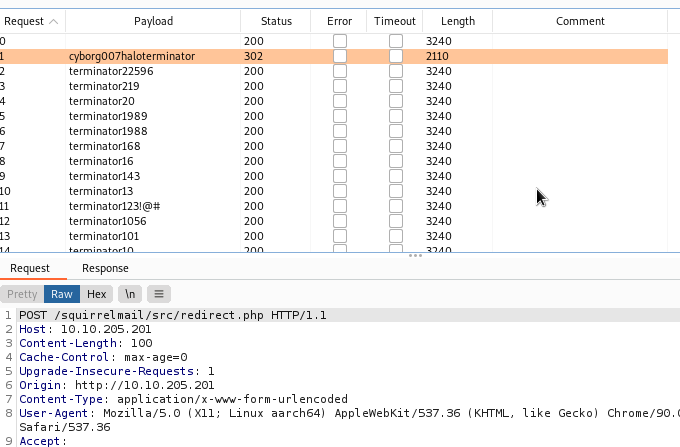Sort results by Status column

(276, 21)
